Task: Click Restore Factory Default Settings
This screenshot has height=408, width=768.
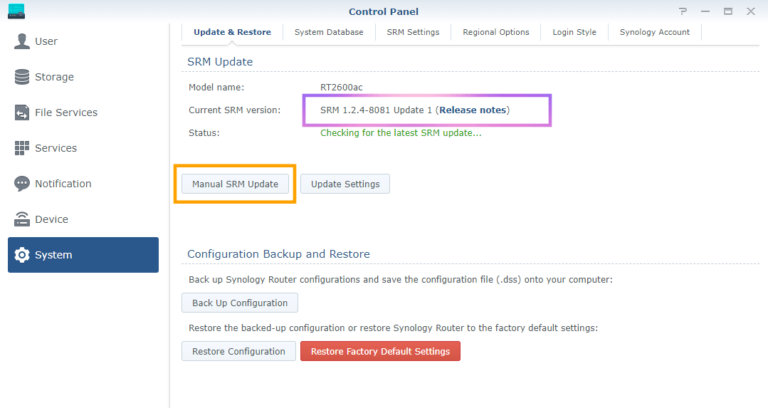Action: [380, 352]
